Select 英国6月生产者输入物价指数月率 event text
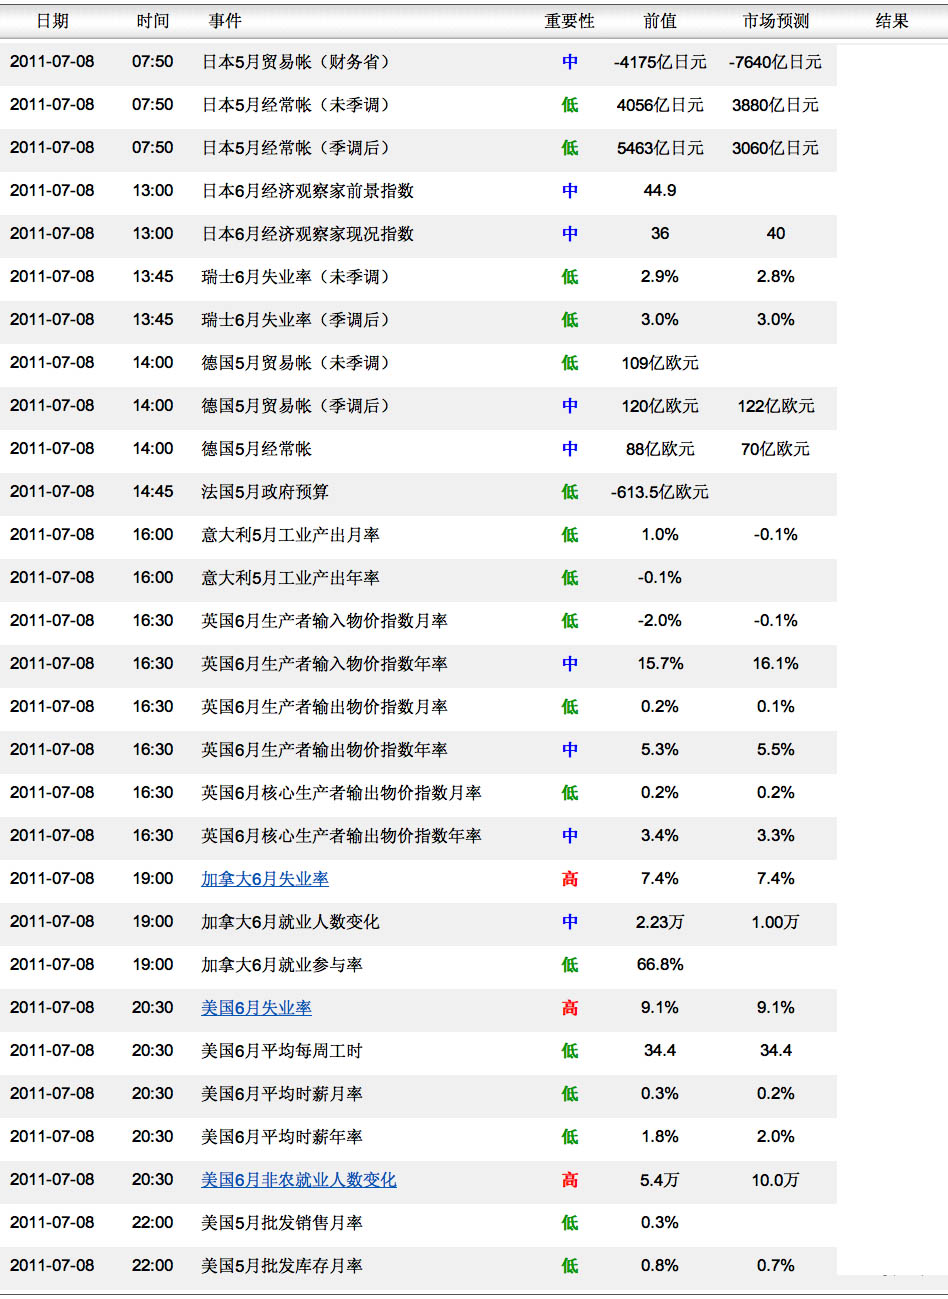 click(x=325, y=621)
